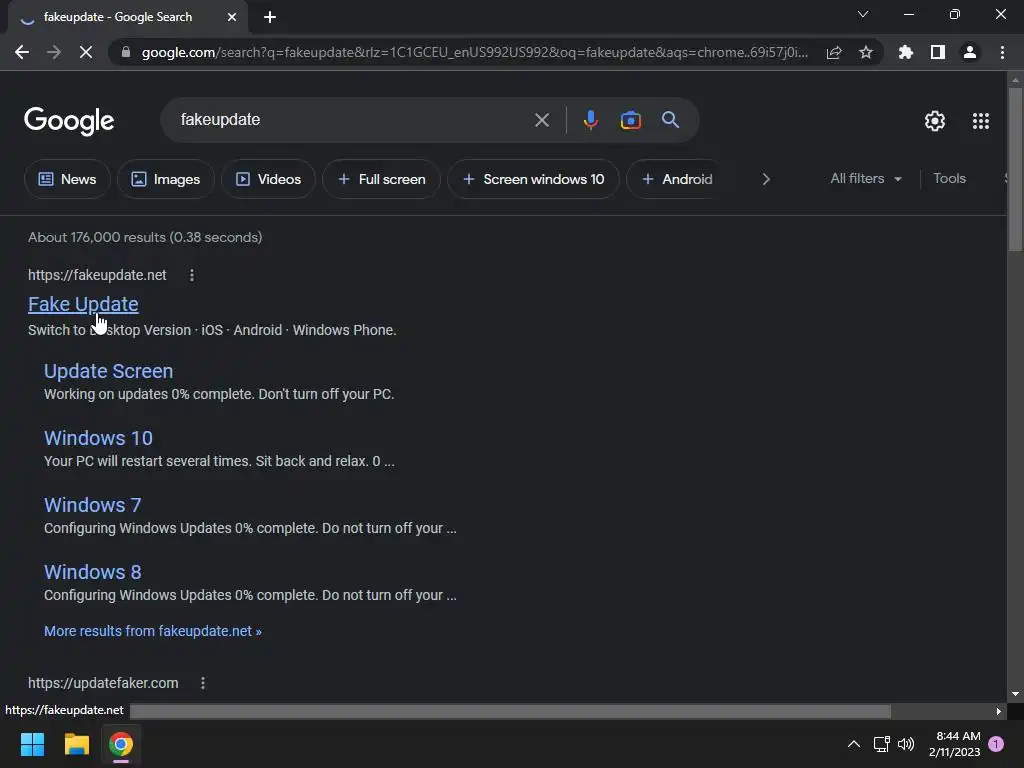Click the horizontal scrollbar thumb
The height and width of the screenshot is (768, 1024).
click(510, 711)
